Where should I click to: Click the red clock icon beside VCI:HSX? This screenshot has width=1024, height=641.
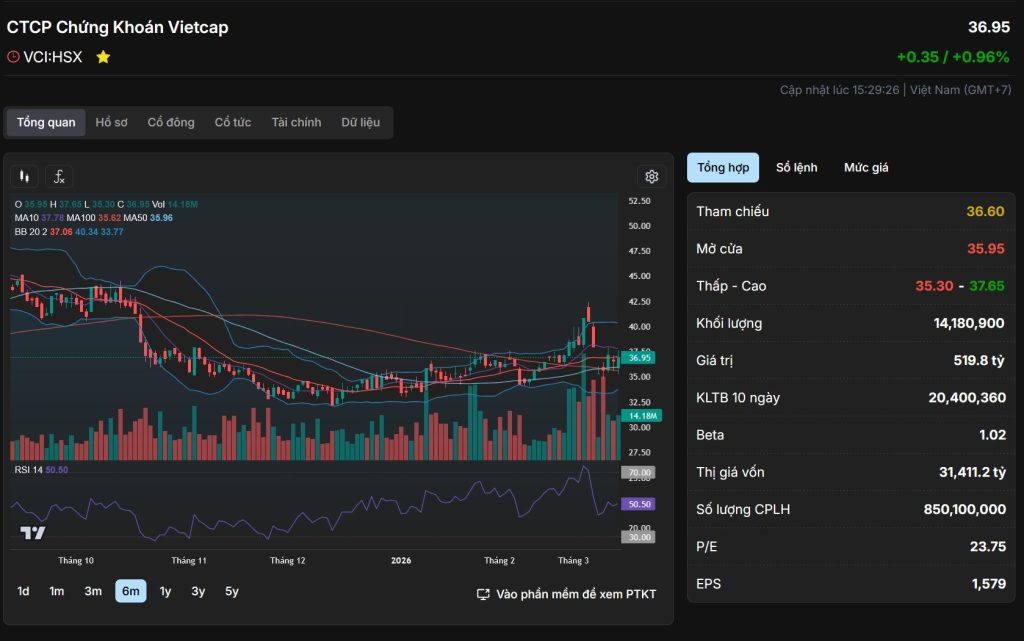(13, 57)
